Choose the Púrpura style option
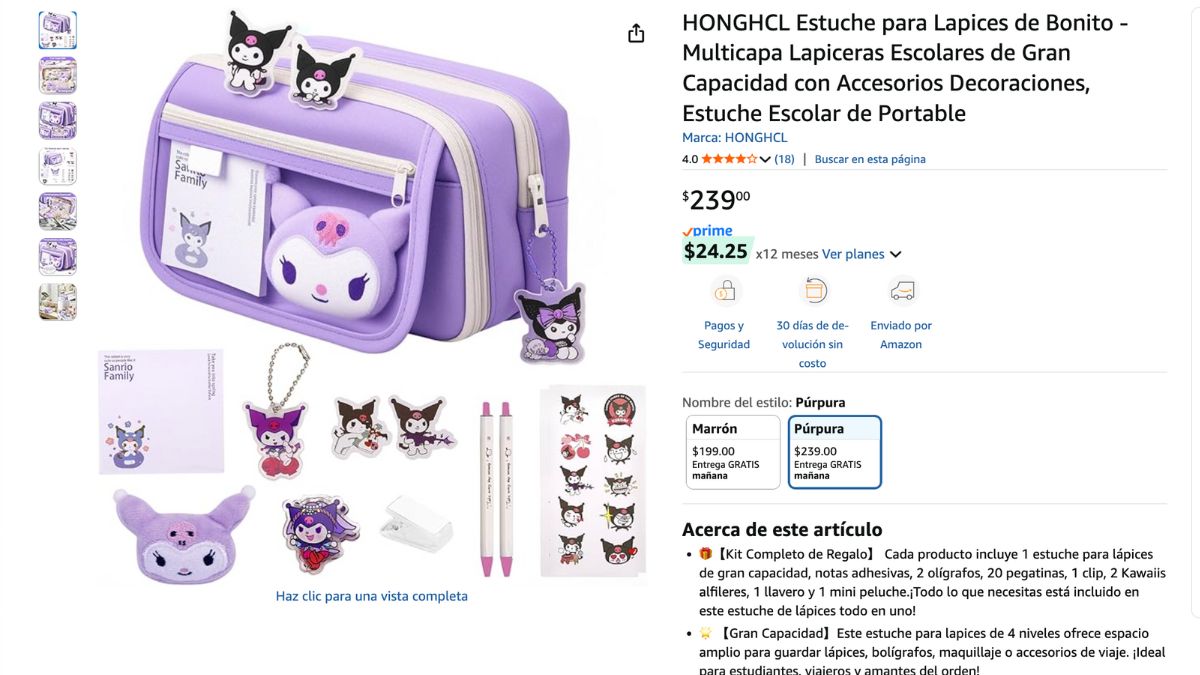Image resolution: width=1200 pixels, height=675 pixels. pyautogui.click(x=835, y=452)
